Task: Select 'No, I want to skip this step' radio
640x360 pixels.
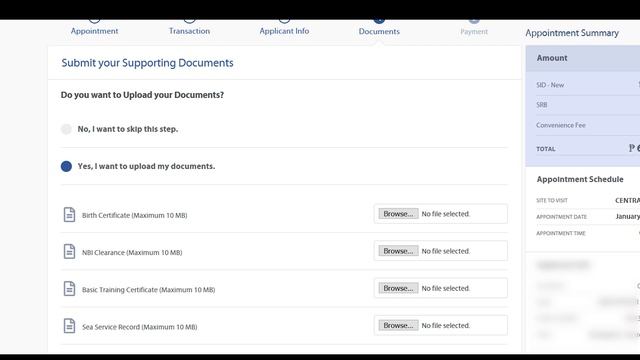Action: [66, 129]
